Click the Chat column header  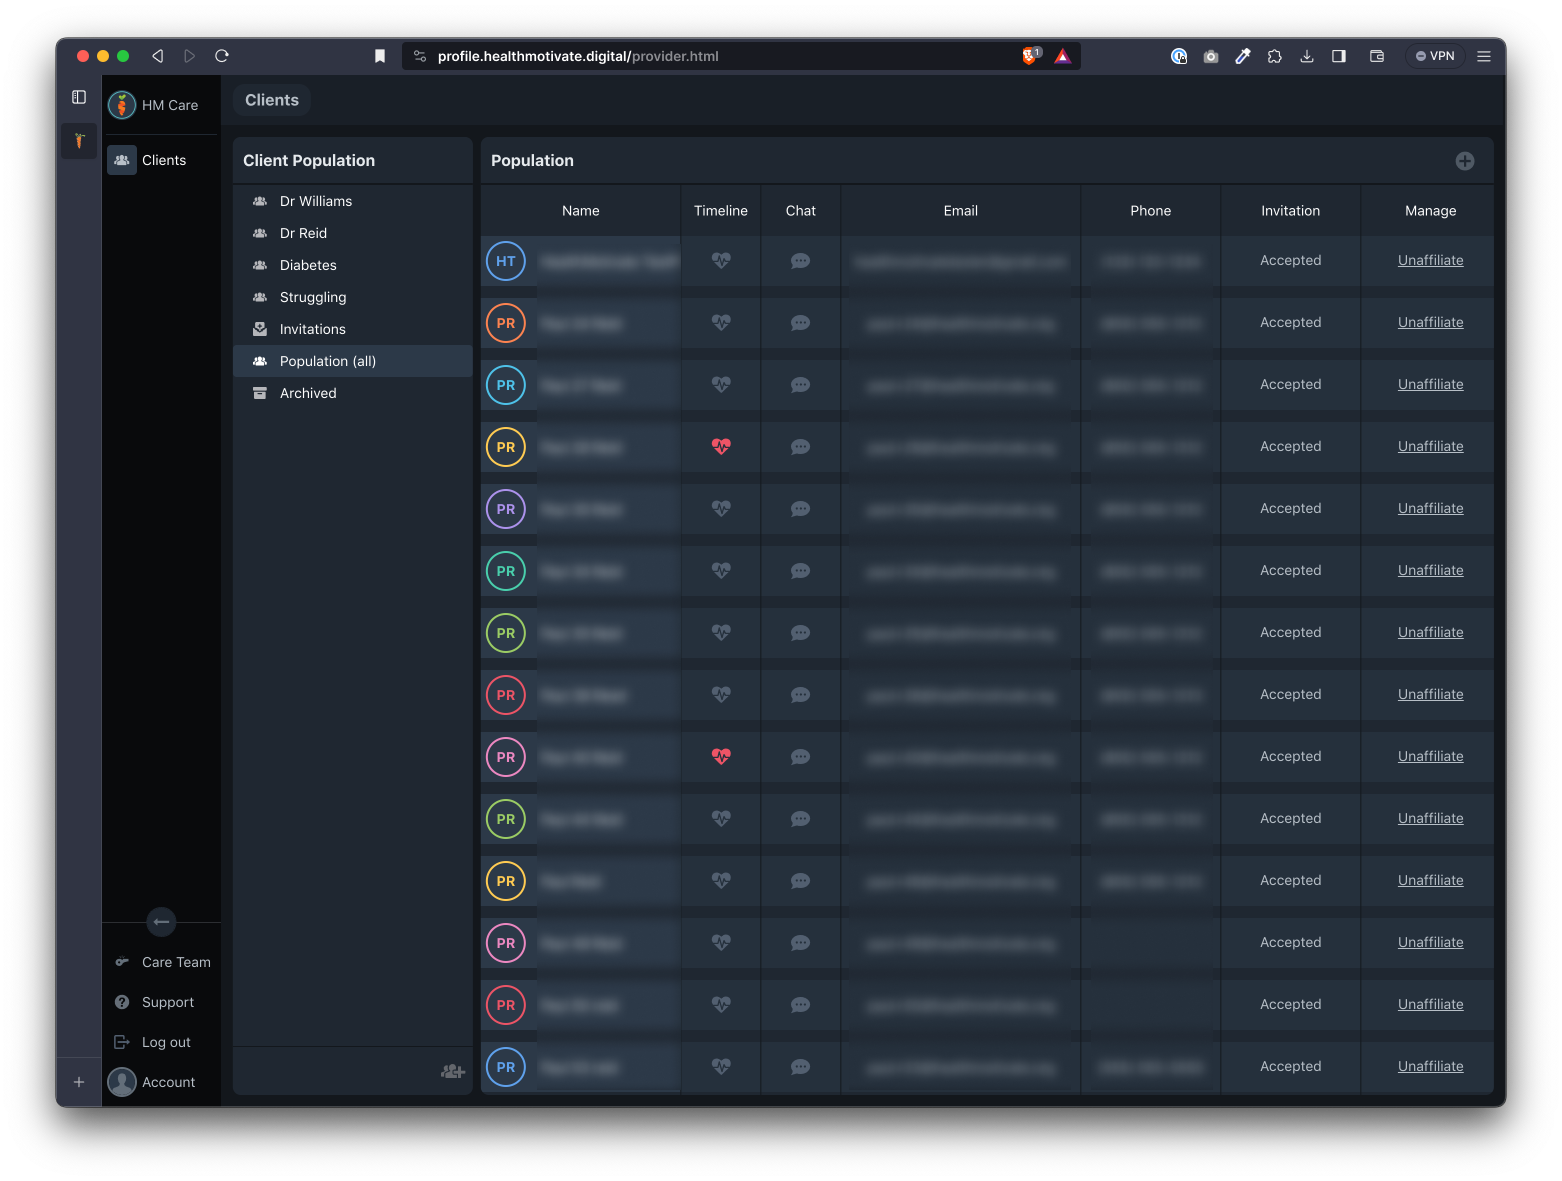coord(801,211)
